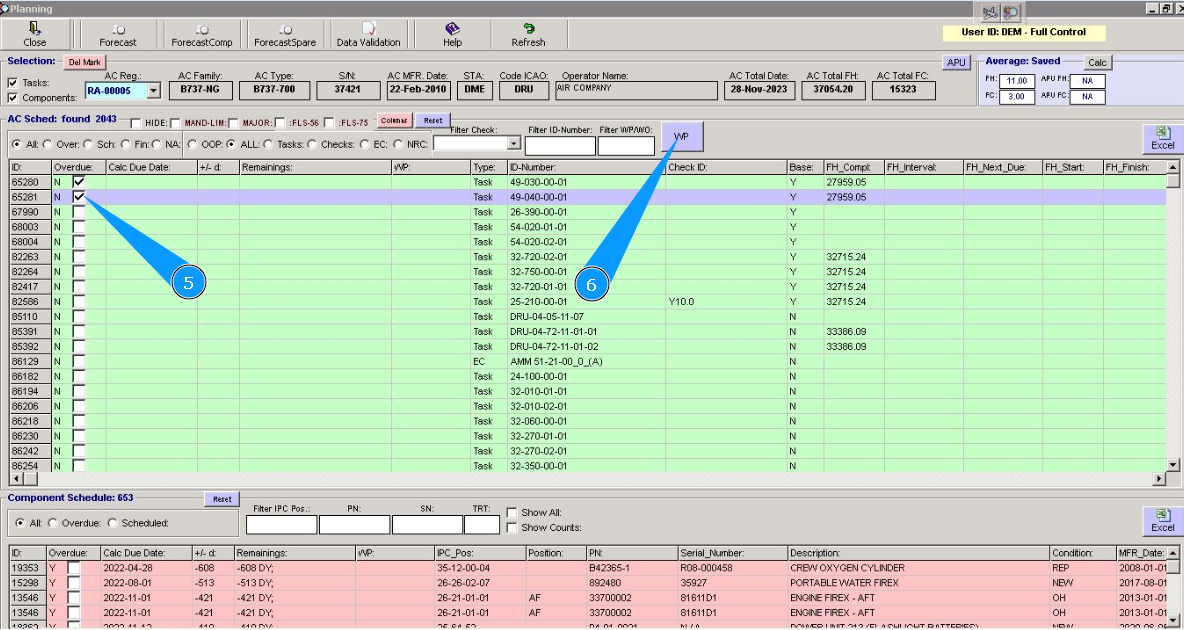Uncheck the Tasks checkbox in Selection
Image resolution: width=1184 pixels, height=630 pixels.
point(12,83)
